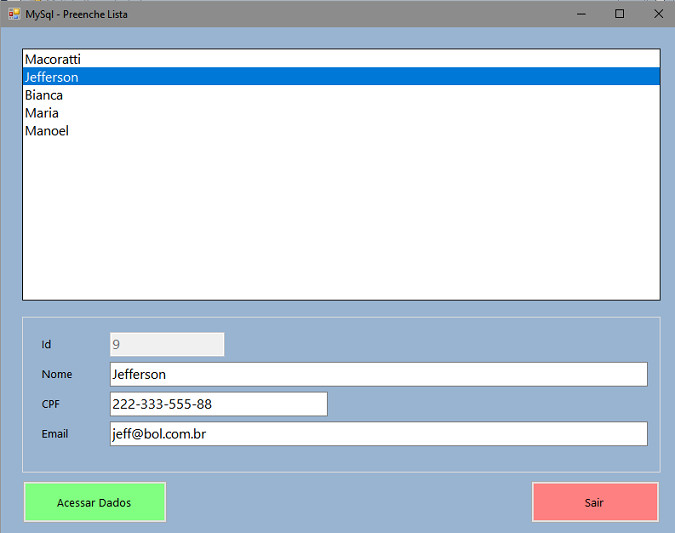Click into the Nome text field
This screenshot has width=675, height=533.
coord(379,374)
